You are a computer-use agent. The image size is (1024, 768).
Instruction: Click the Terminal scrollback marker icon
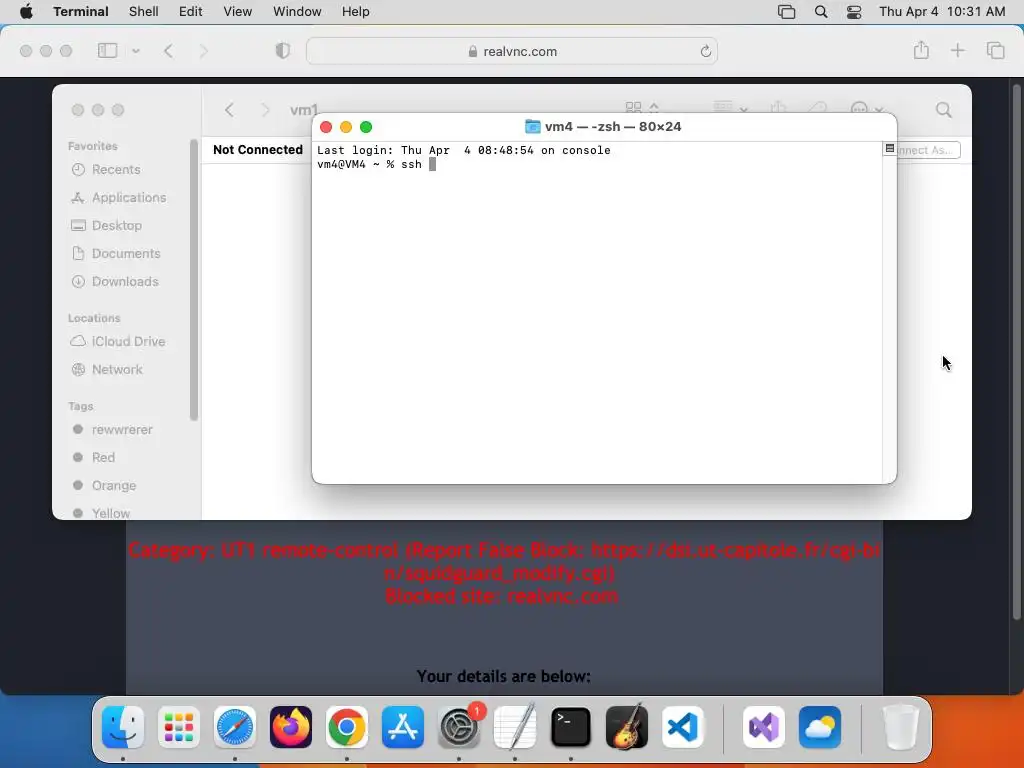pos(889,149)
